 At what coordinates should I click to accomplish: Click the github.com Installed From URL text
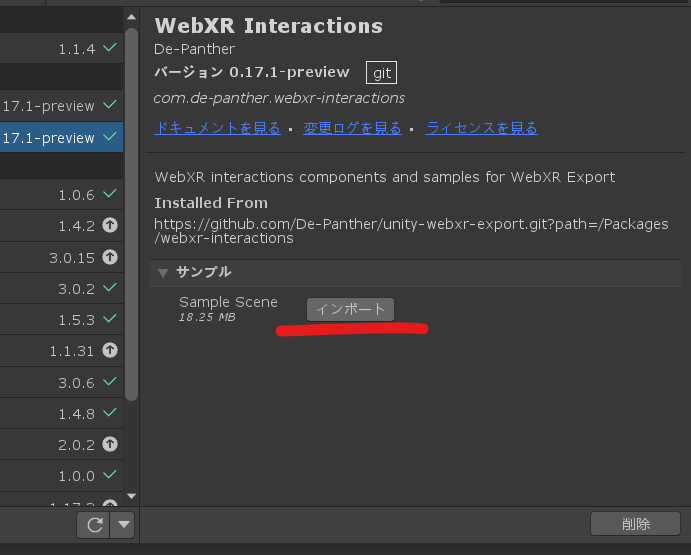coord(411,231)
